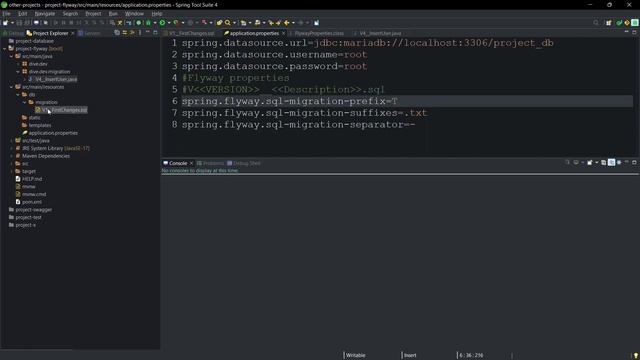Click line 6 sql-migration-prefix in editor
This screenshot has width=640, height=360.
(x=289, y=101)
